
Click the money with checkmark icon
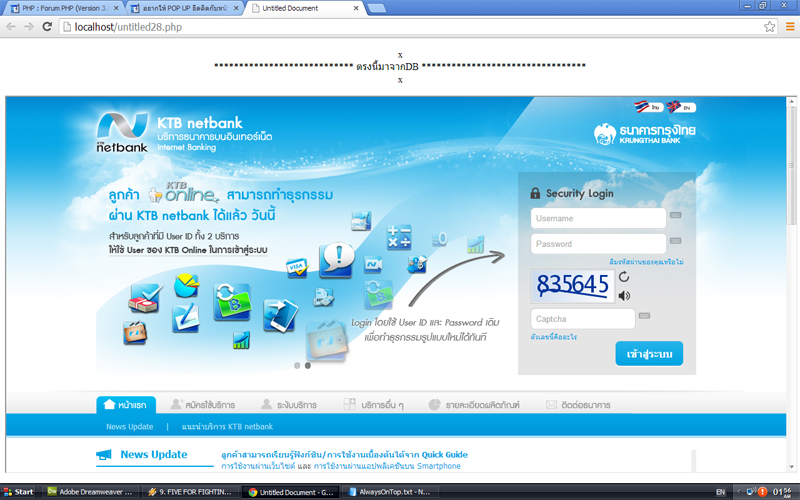point(146,298)
